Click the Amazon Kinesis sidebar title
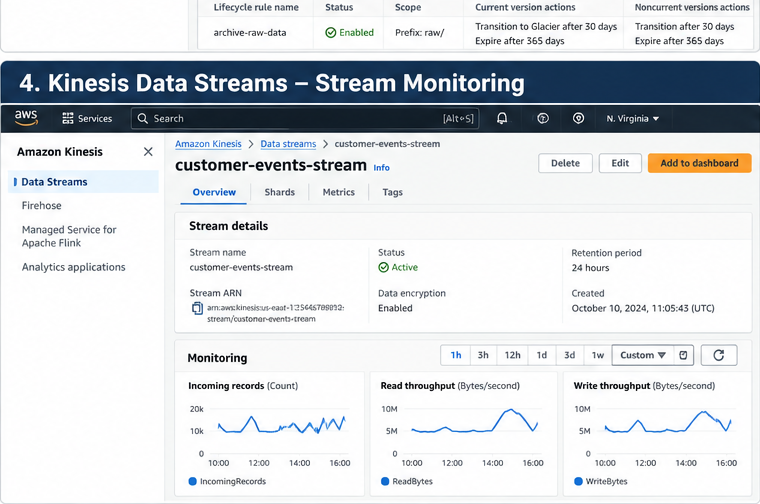The image size is (760, 504). pyautogui.click(x=60, y=152)
